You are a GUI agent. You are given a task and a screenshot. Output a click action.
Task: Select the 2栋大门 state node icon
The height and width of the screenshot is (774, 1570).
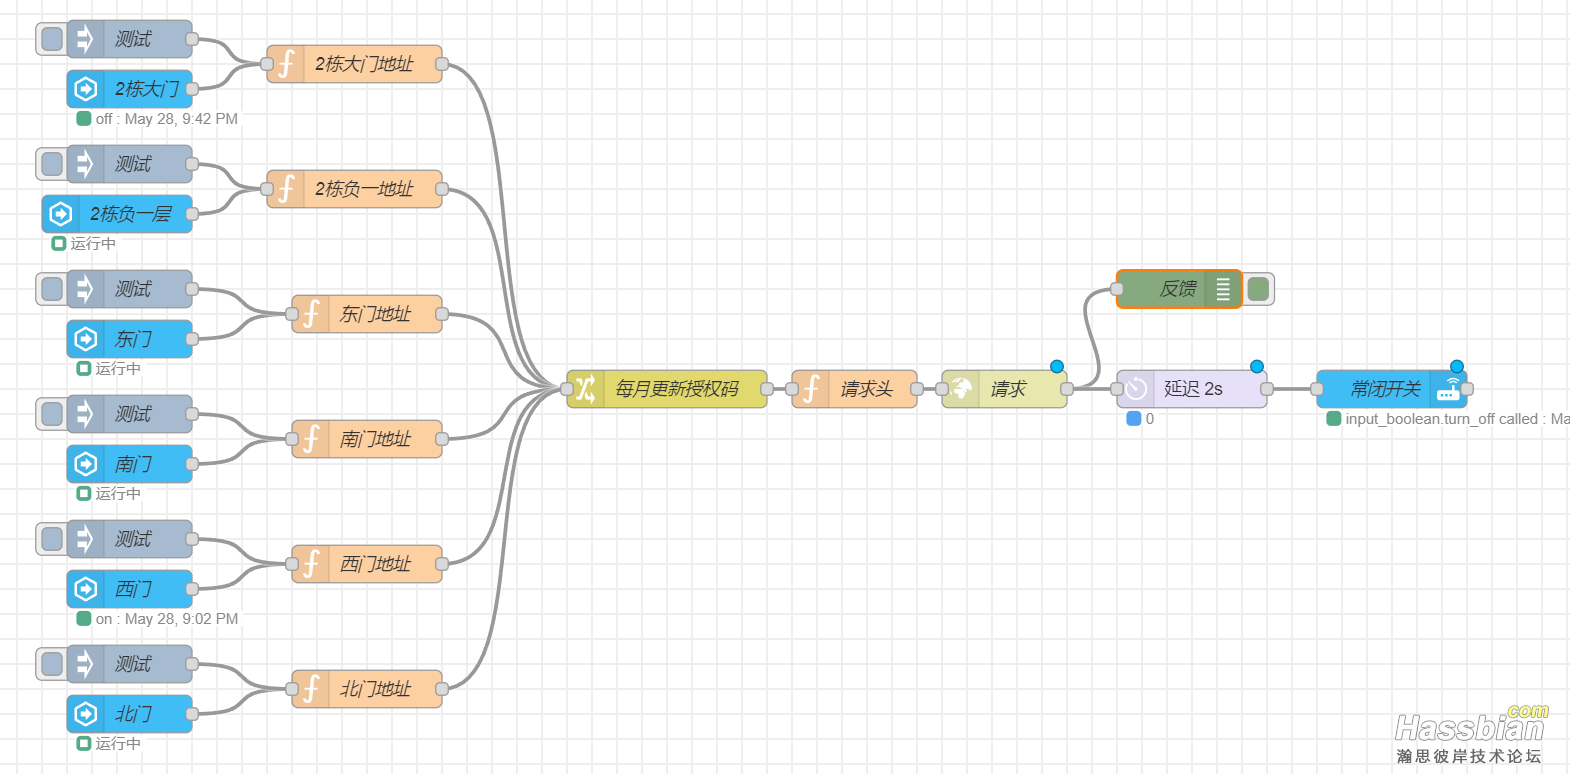click(86, 89)
